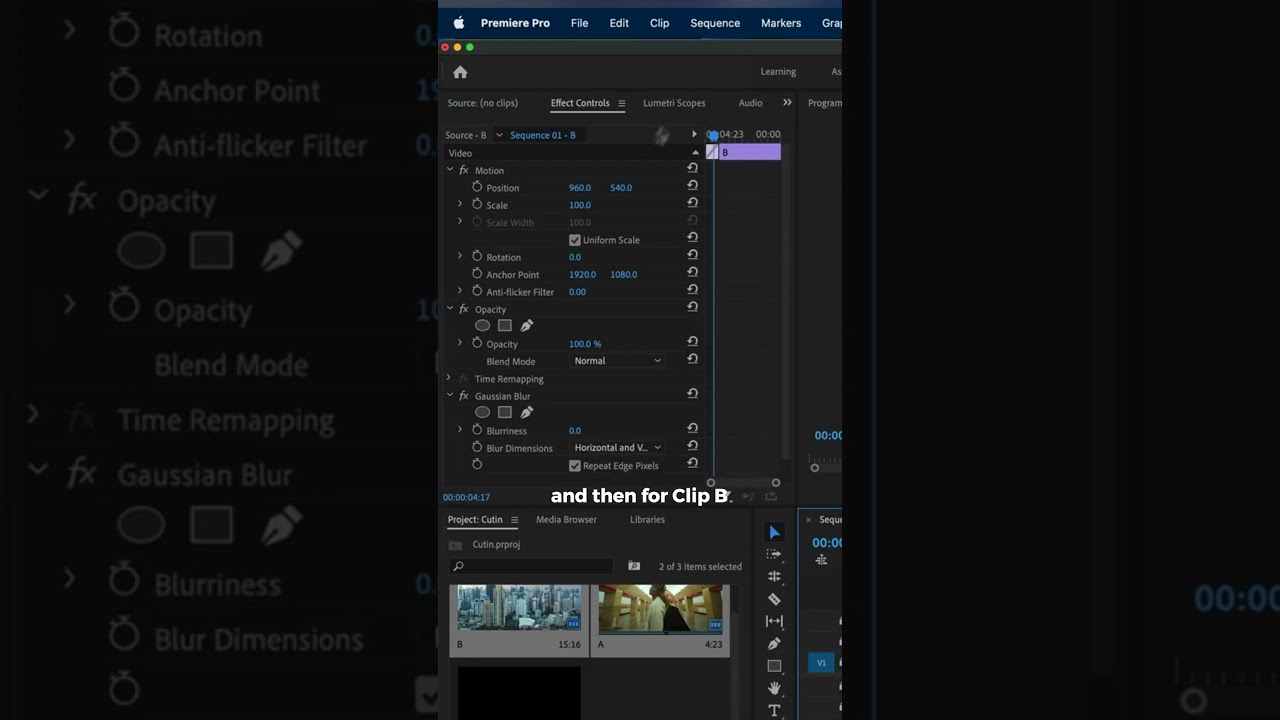Create 4-point polygon mask under Opacity

click(505, 326)
